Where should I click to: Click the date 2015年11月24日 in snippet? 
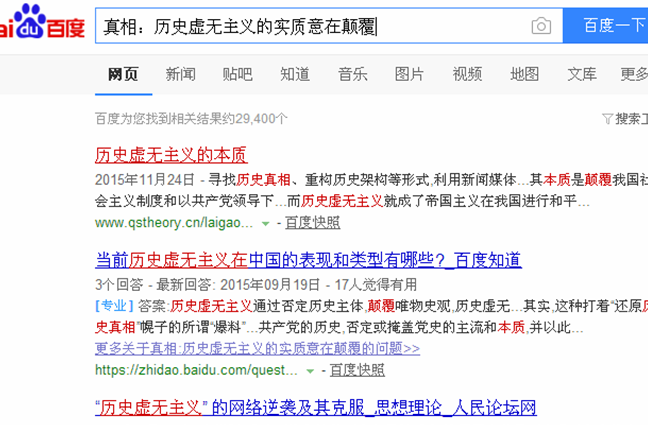145,180
